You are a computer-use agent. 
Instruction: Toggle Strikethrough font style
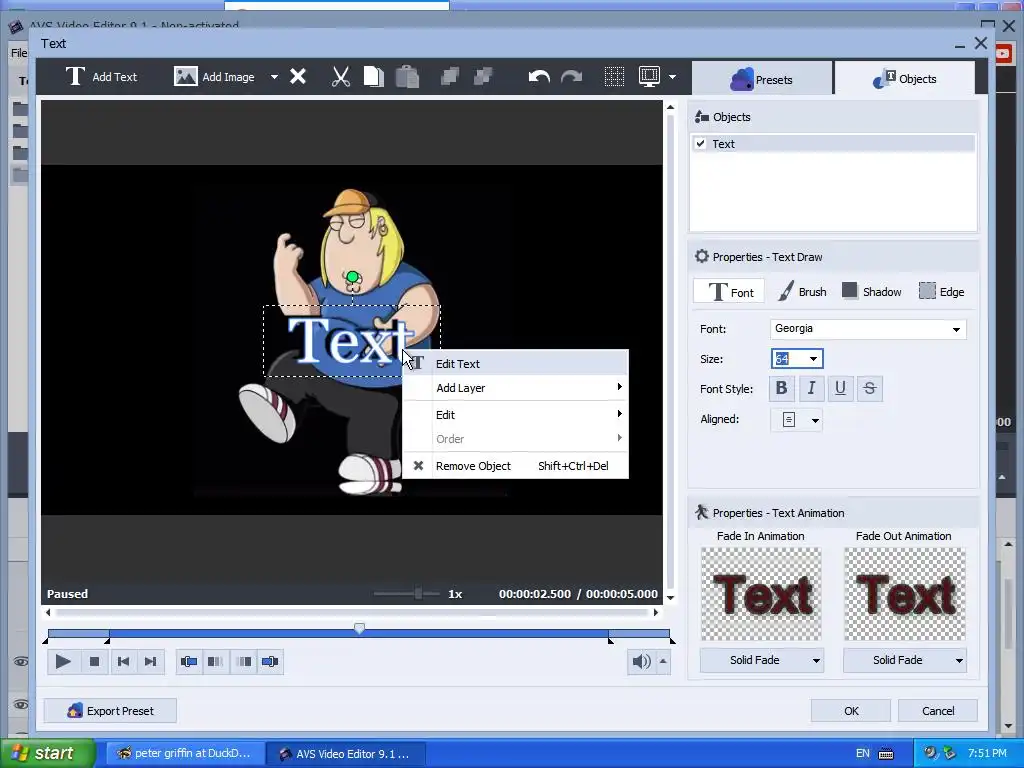[x=869, y=389]
